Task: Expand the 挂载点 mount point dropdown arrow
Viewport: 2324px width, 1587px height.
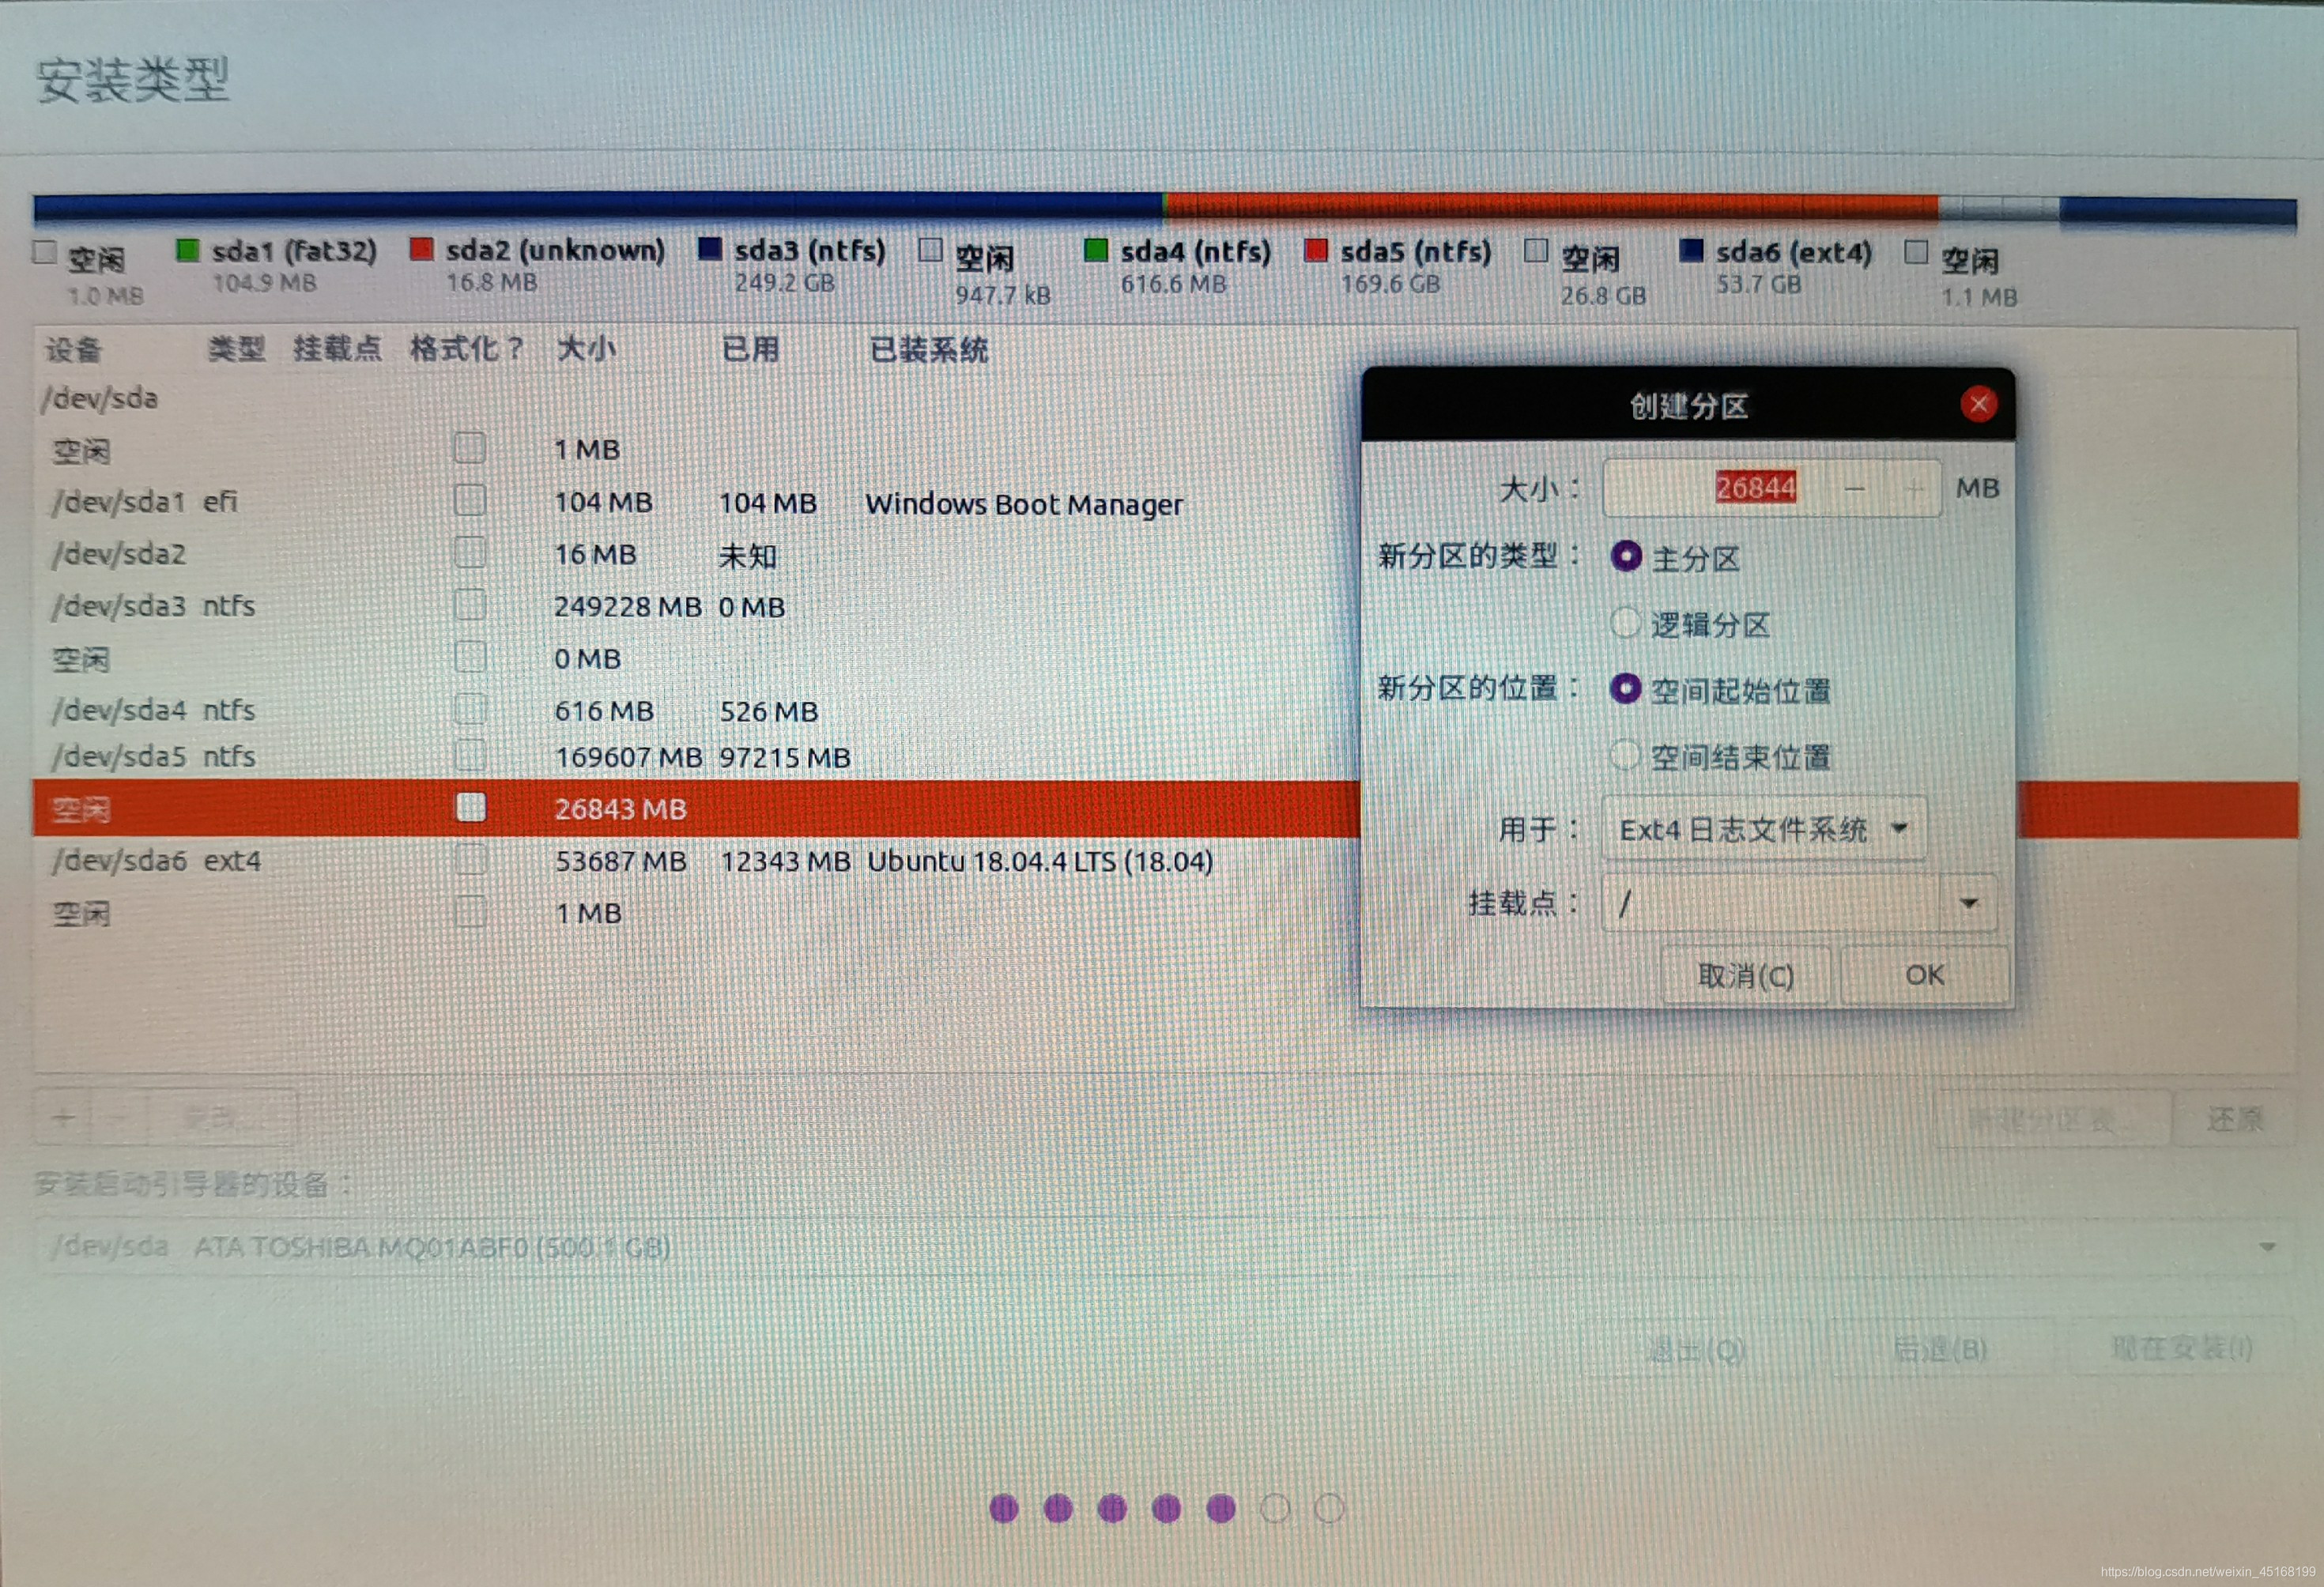Action: [1968, 903]
